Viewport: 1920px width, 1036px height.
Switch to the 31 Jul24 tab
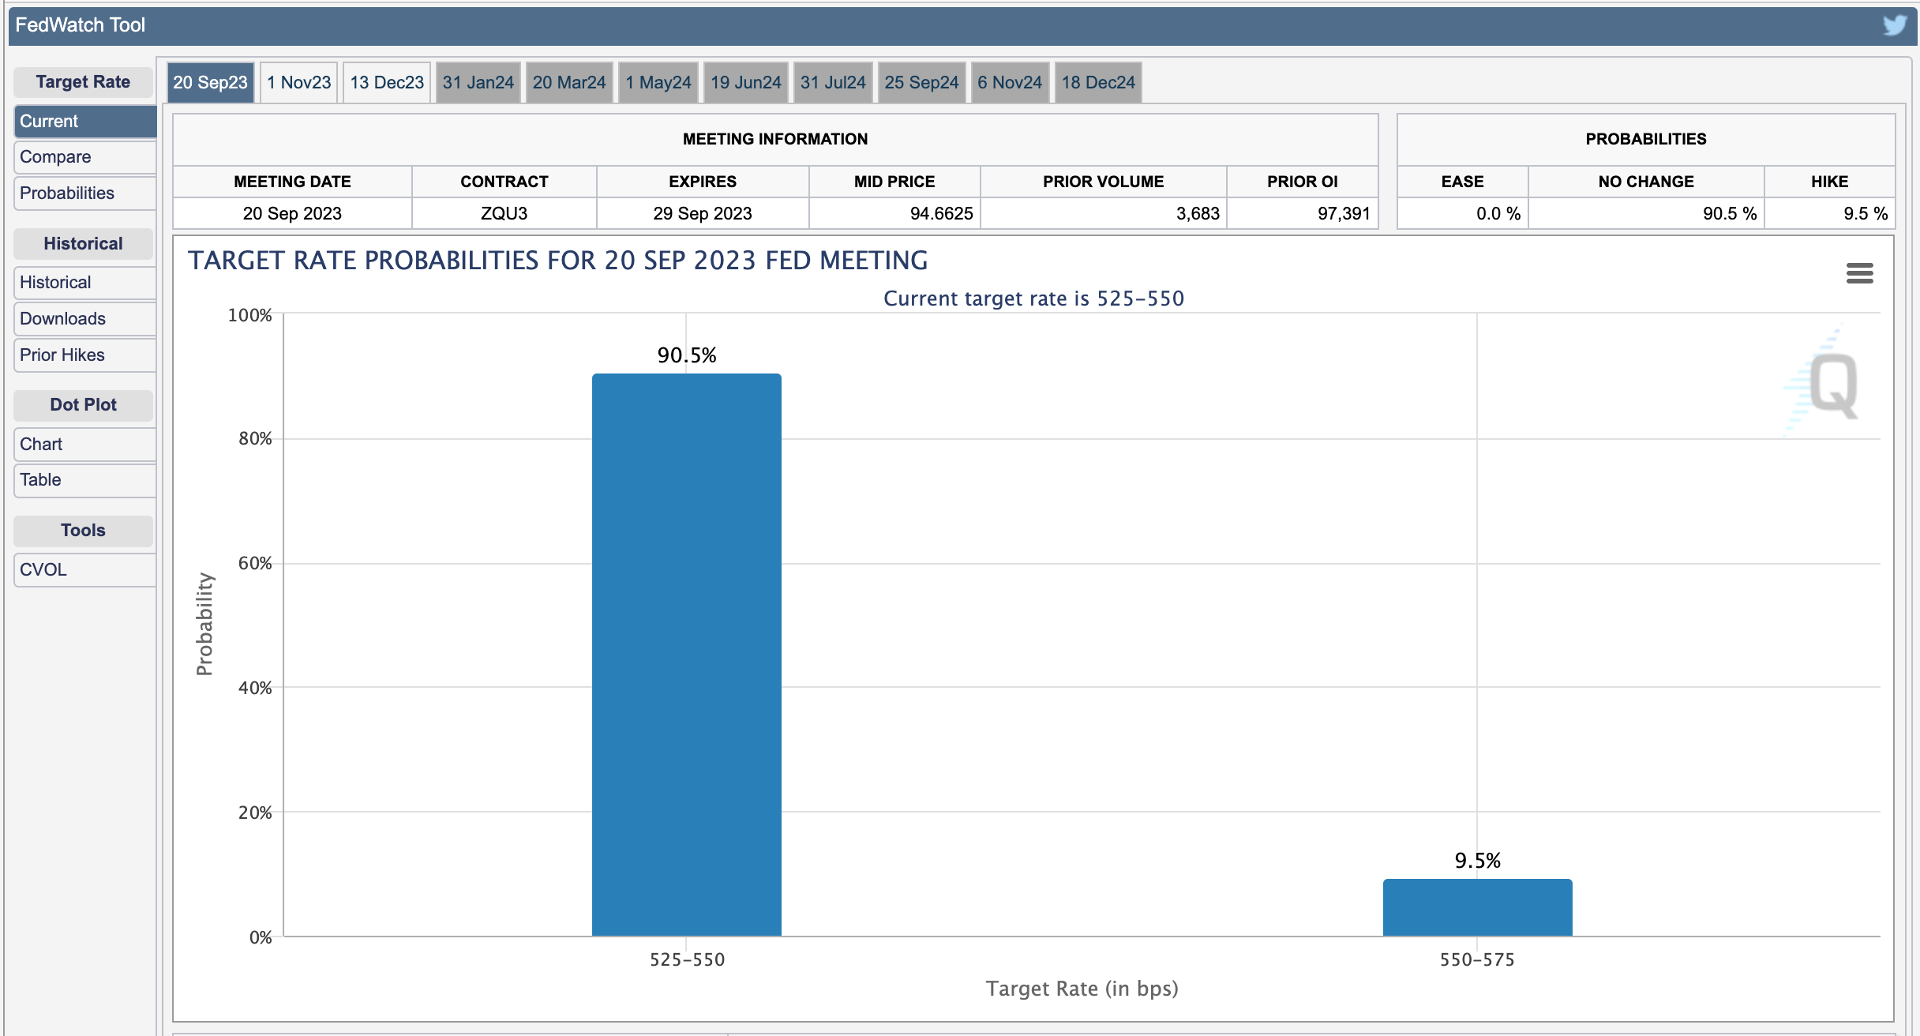833,82
